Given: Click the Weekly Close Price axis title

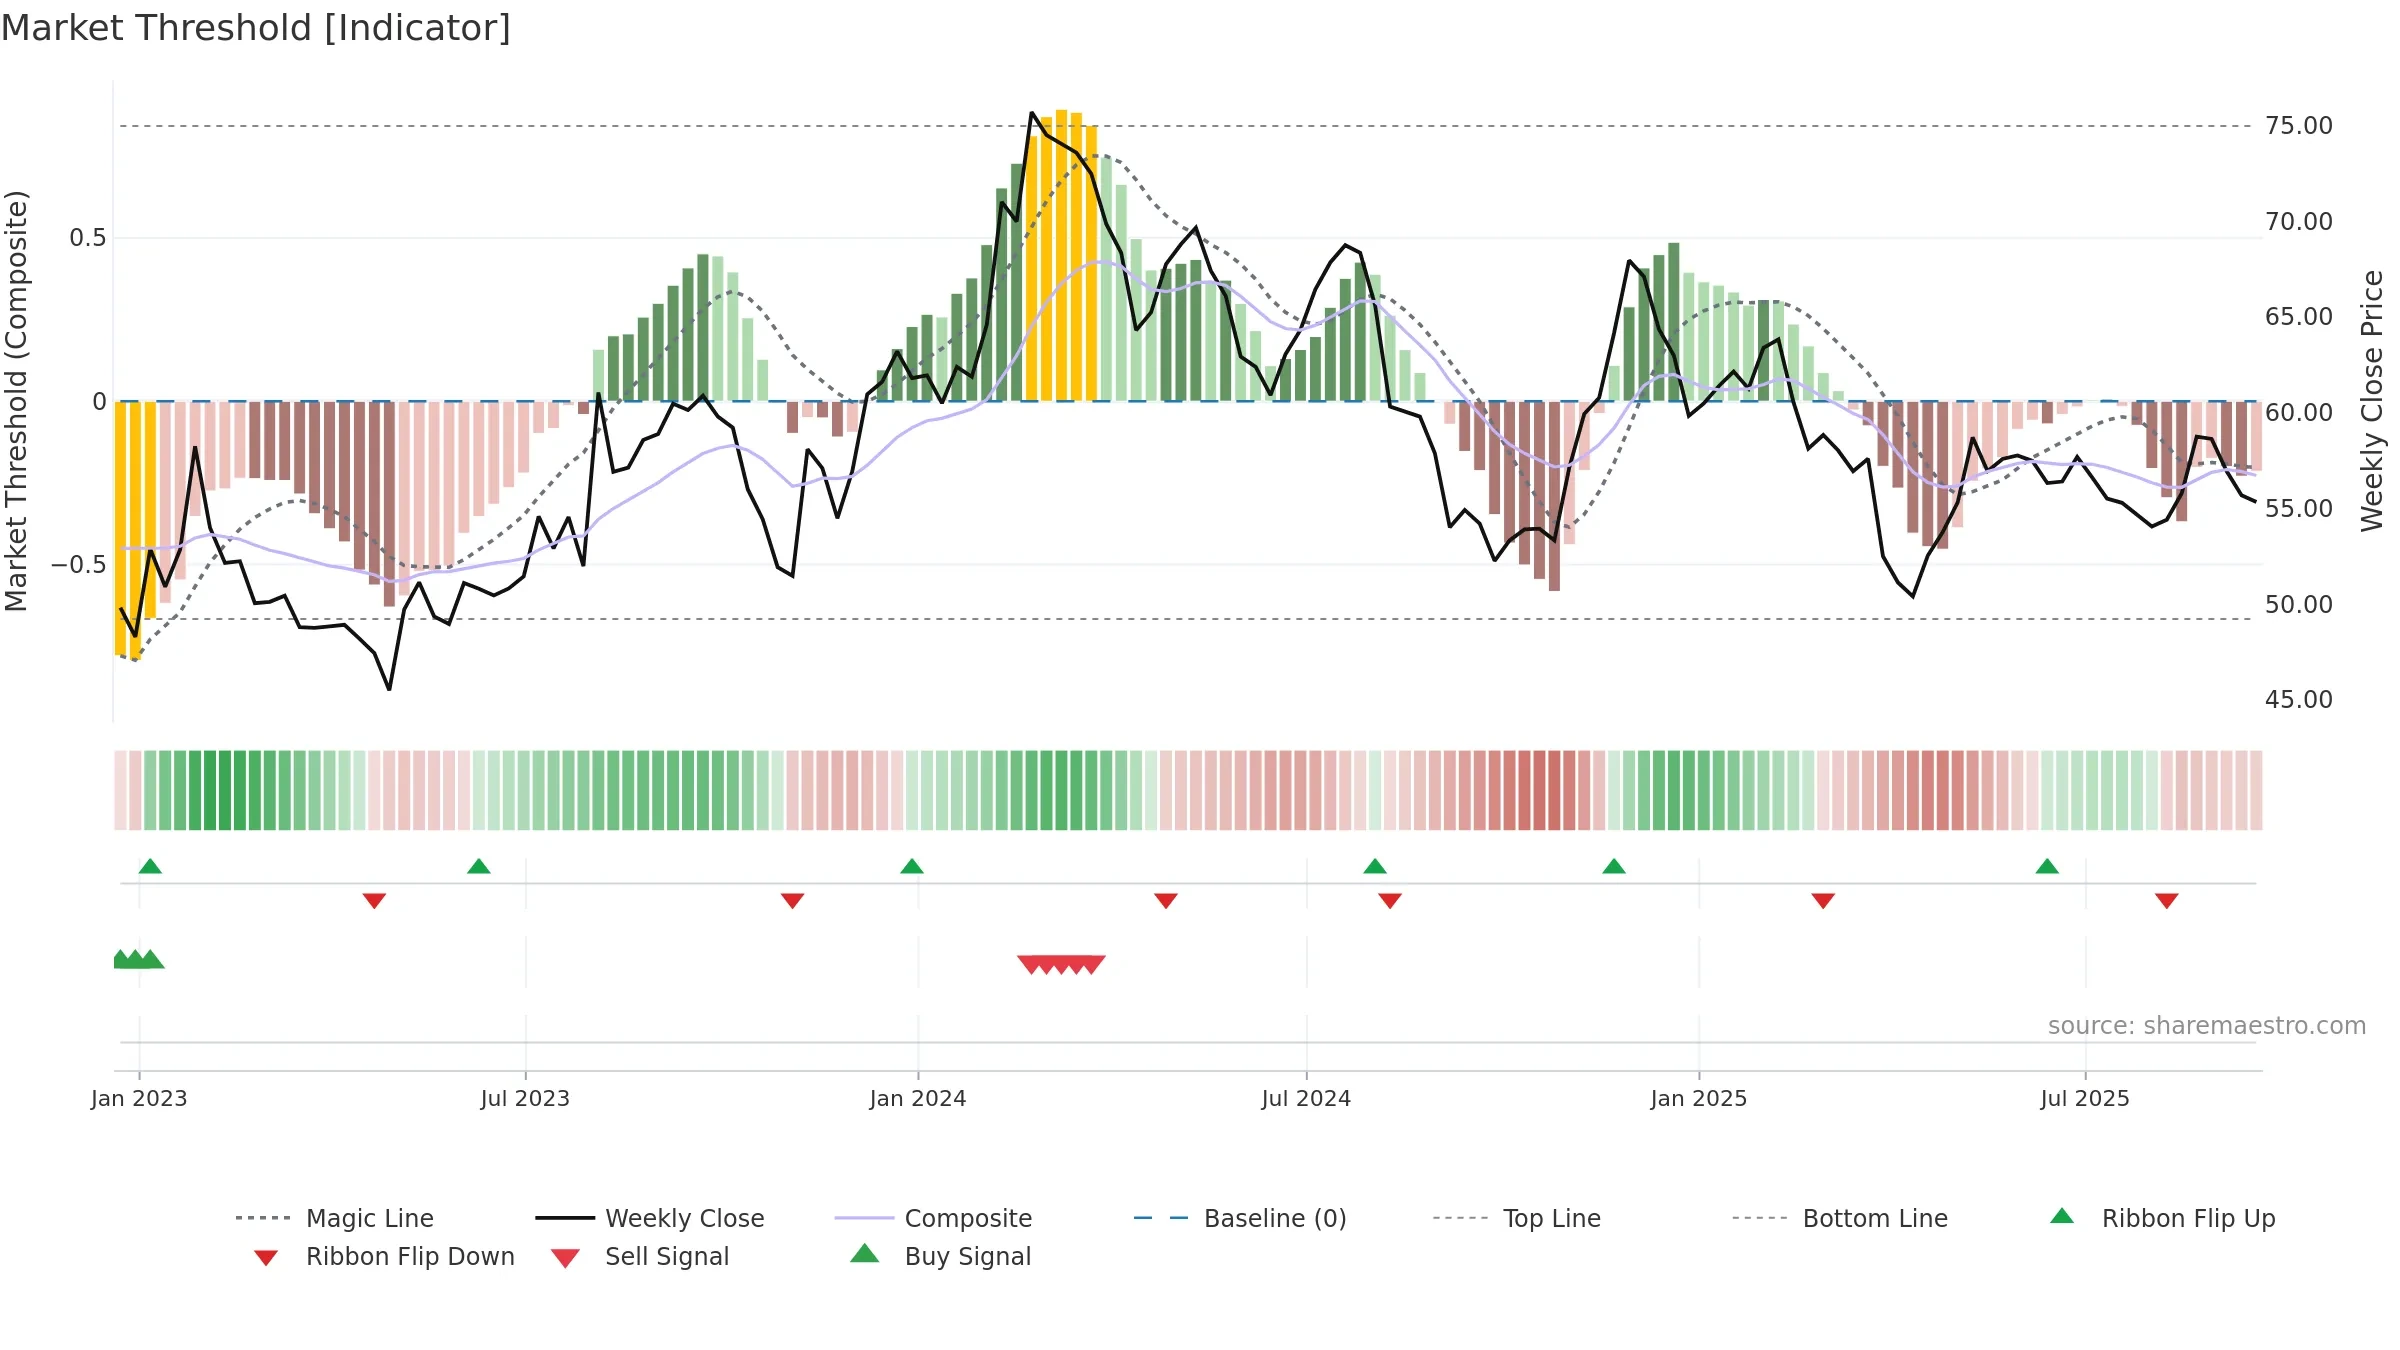Looking at the screenshot, I should click(2372, 400).
